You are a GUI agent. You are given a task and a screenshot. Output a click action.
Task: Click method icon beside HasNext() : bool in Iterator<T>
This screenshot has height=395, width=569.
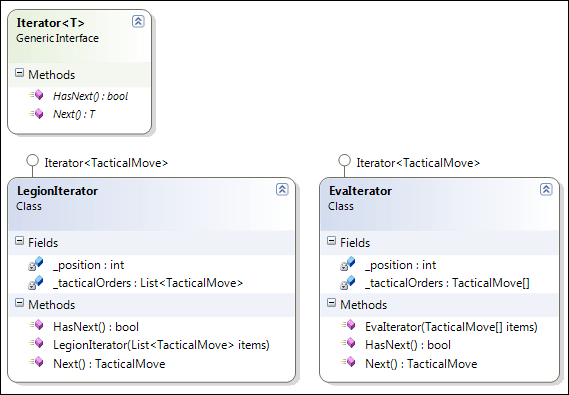pyautogui.click(x=36, y=95)
